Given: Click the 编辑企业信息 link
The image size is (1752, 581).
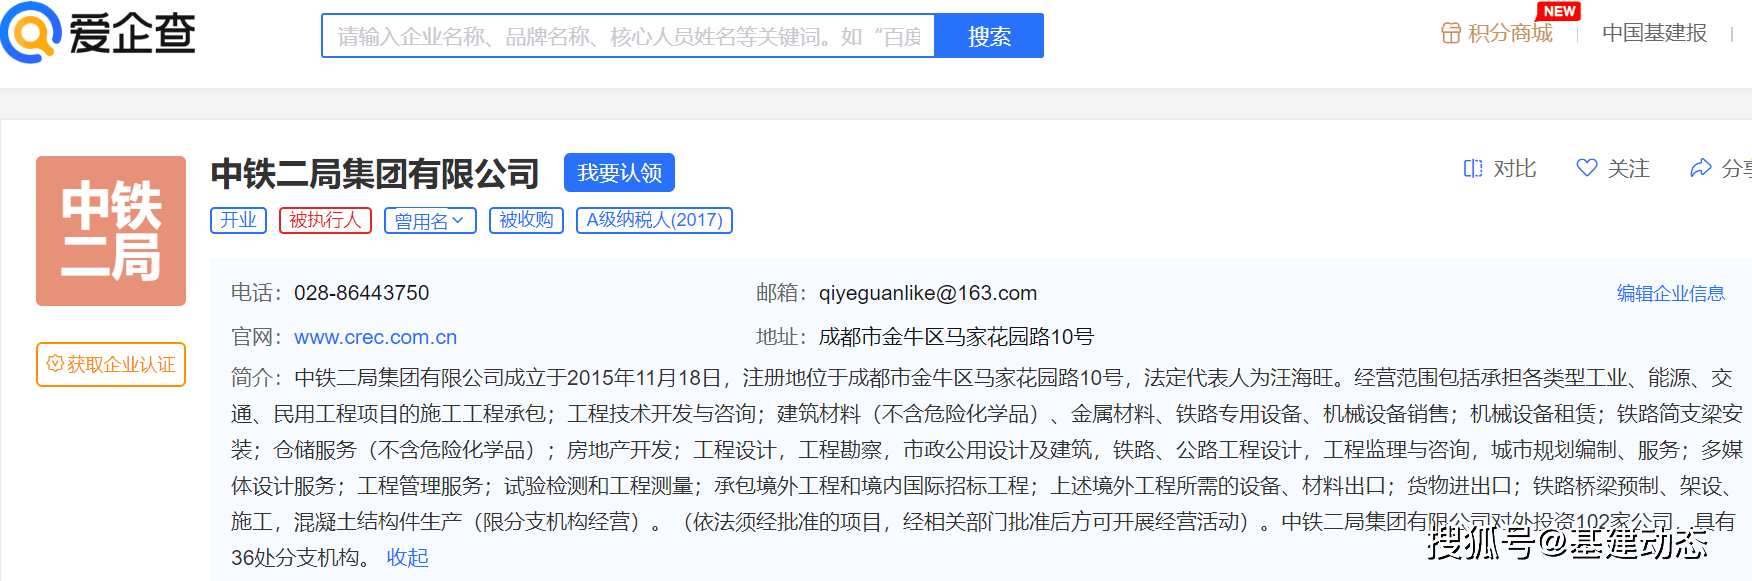Looking at the screenshot, I should click(x=1671, y=293).
